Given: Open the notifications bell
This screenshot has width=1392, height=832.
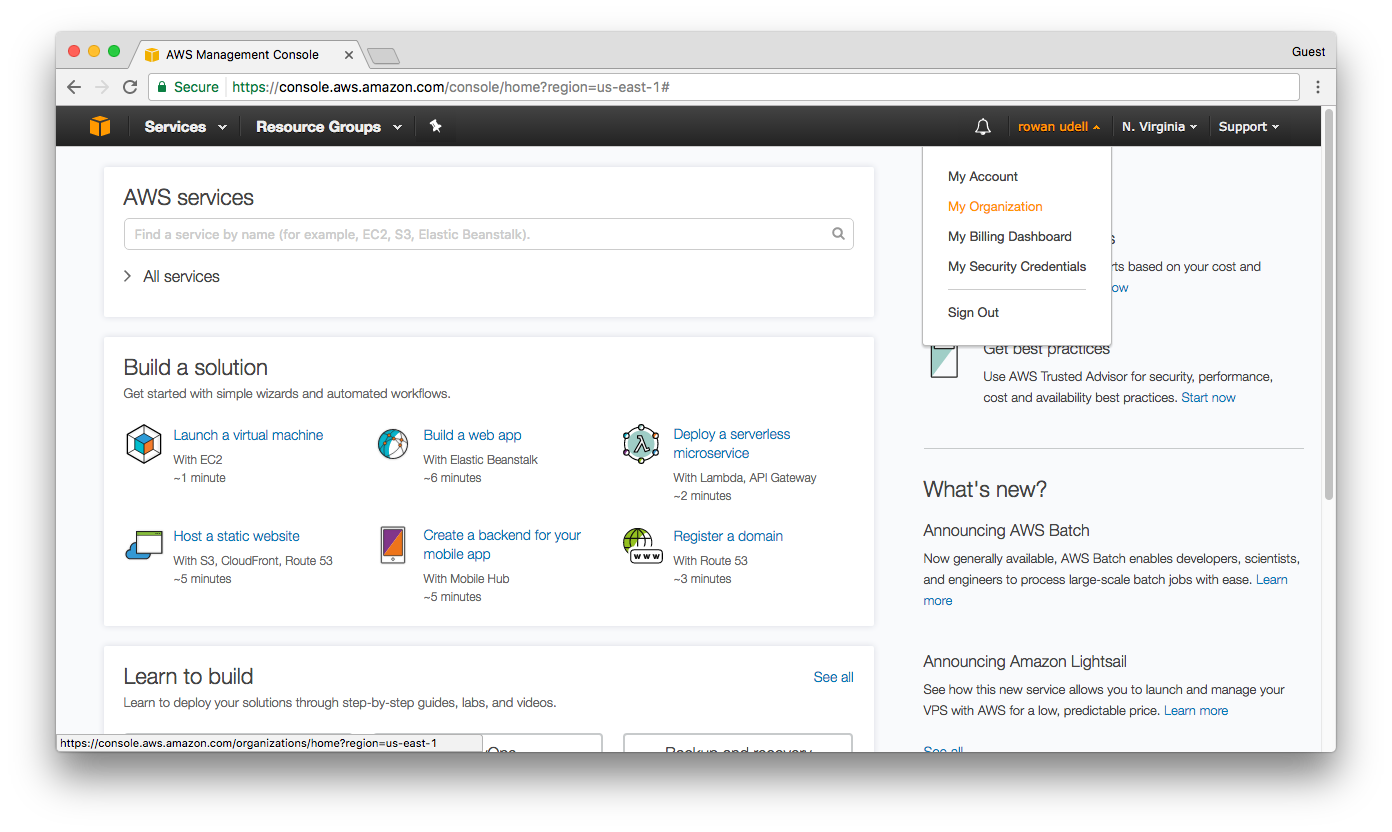Looking at the screenshot, I should pos(983,127).
